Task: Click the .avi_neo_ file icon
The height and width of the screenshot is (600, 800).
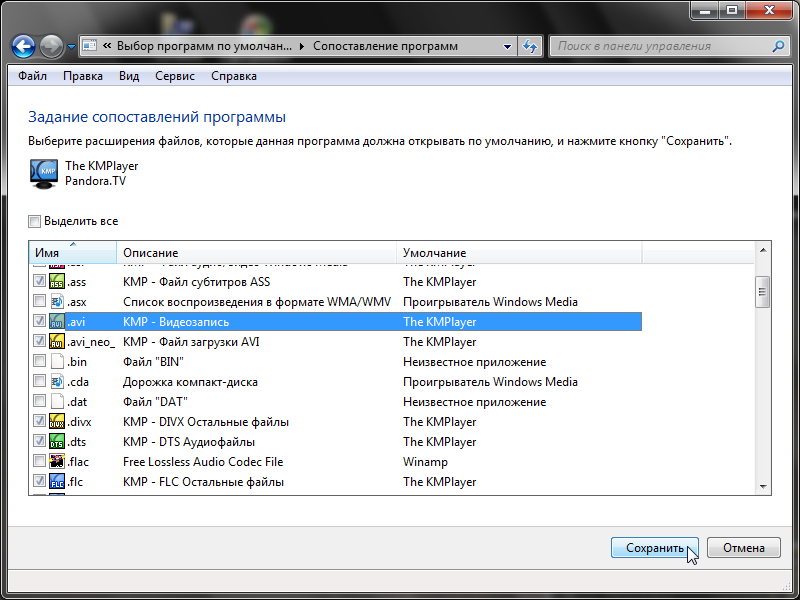Action: coord(57,341)
